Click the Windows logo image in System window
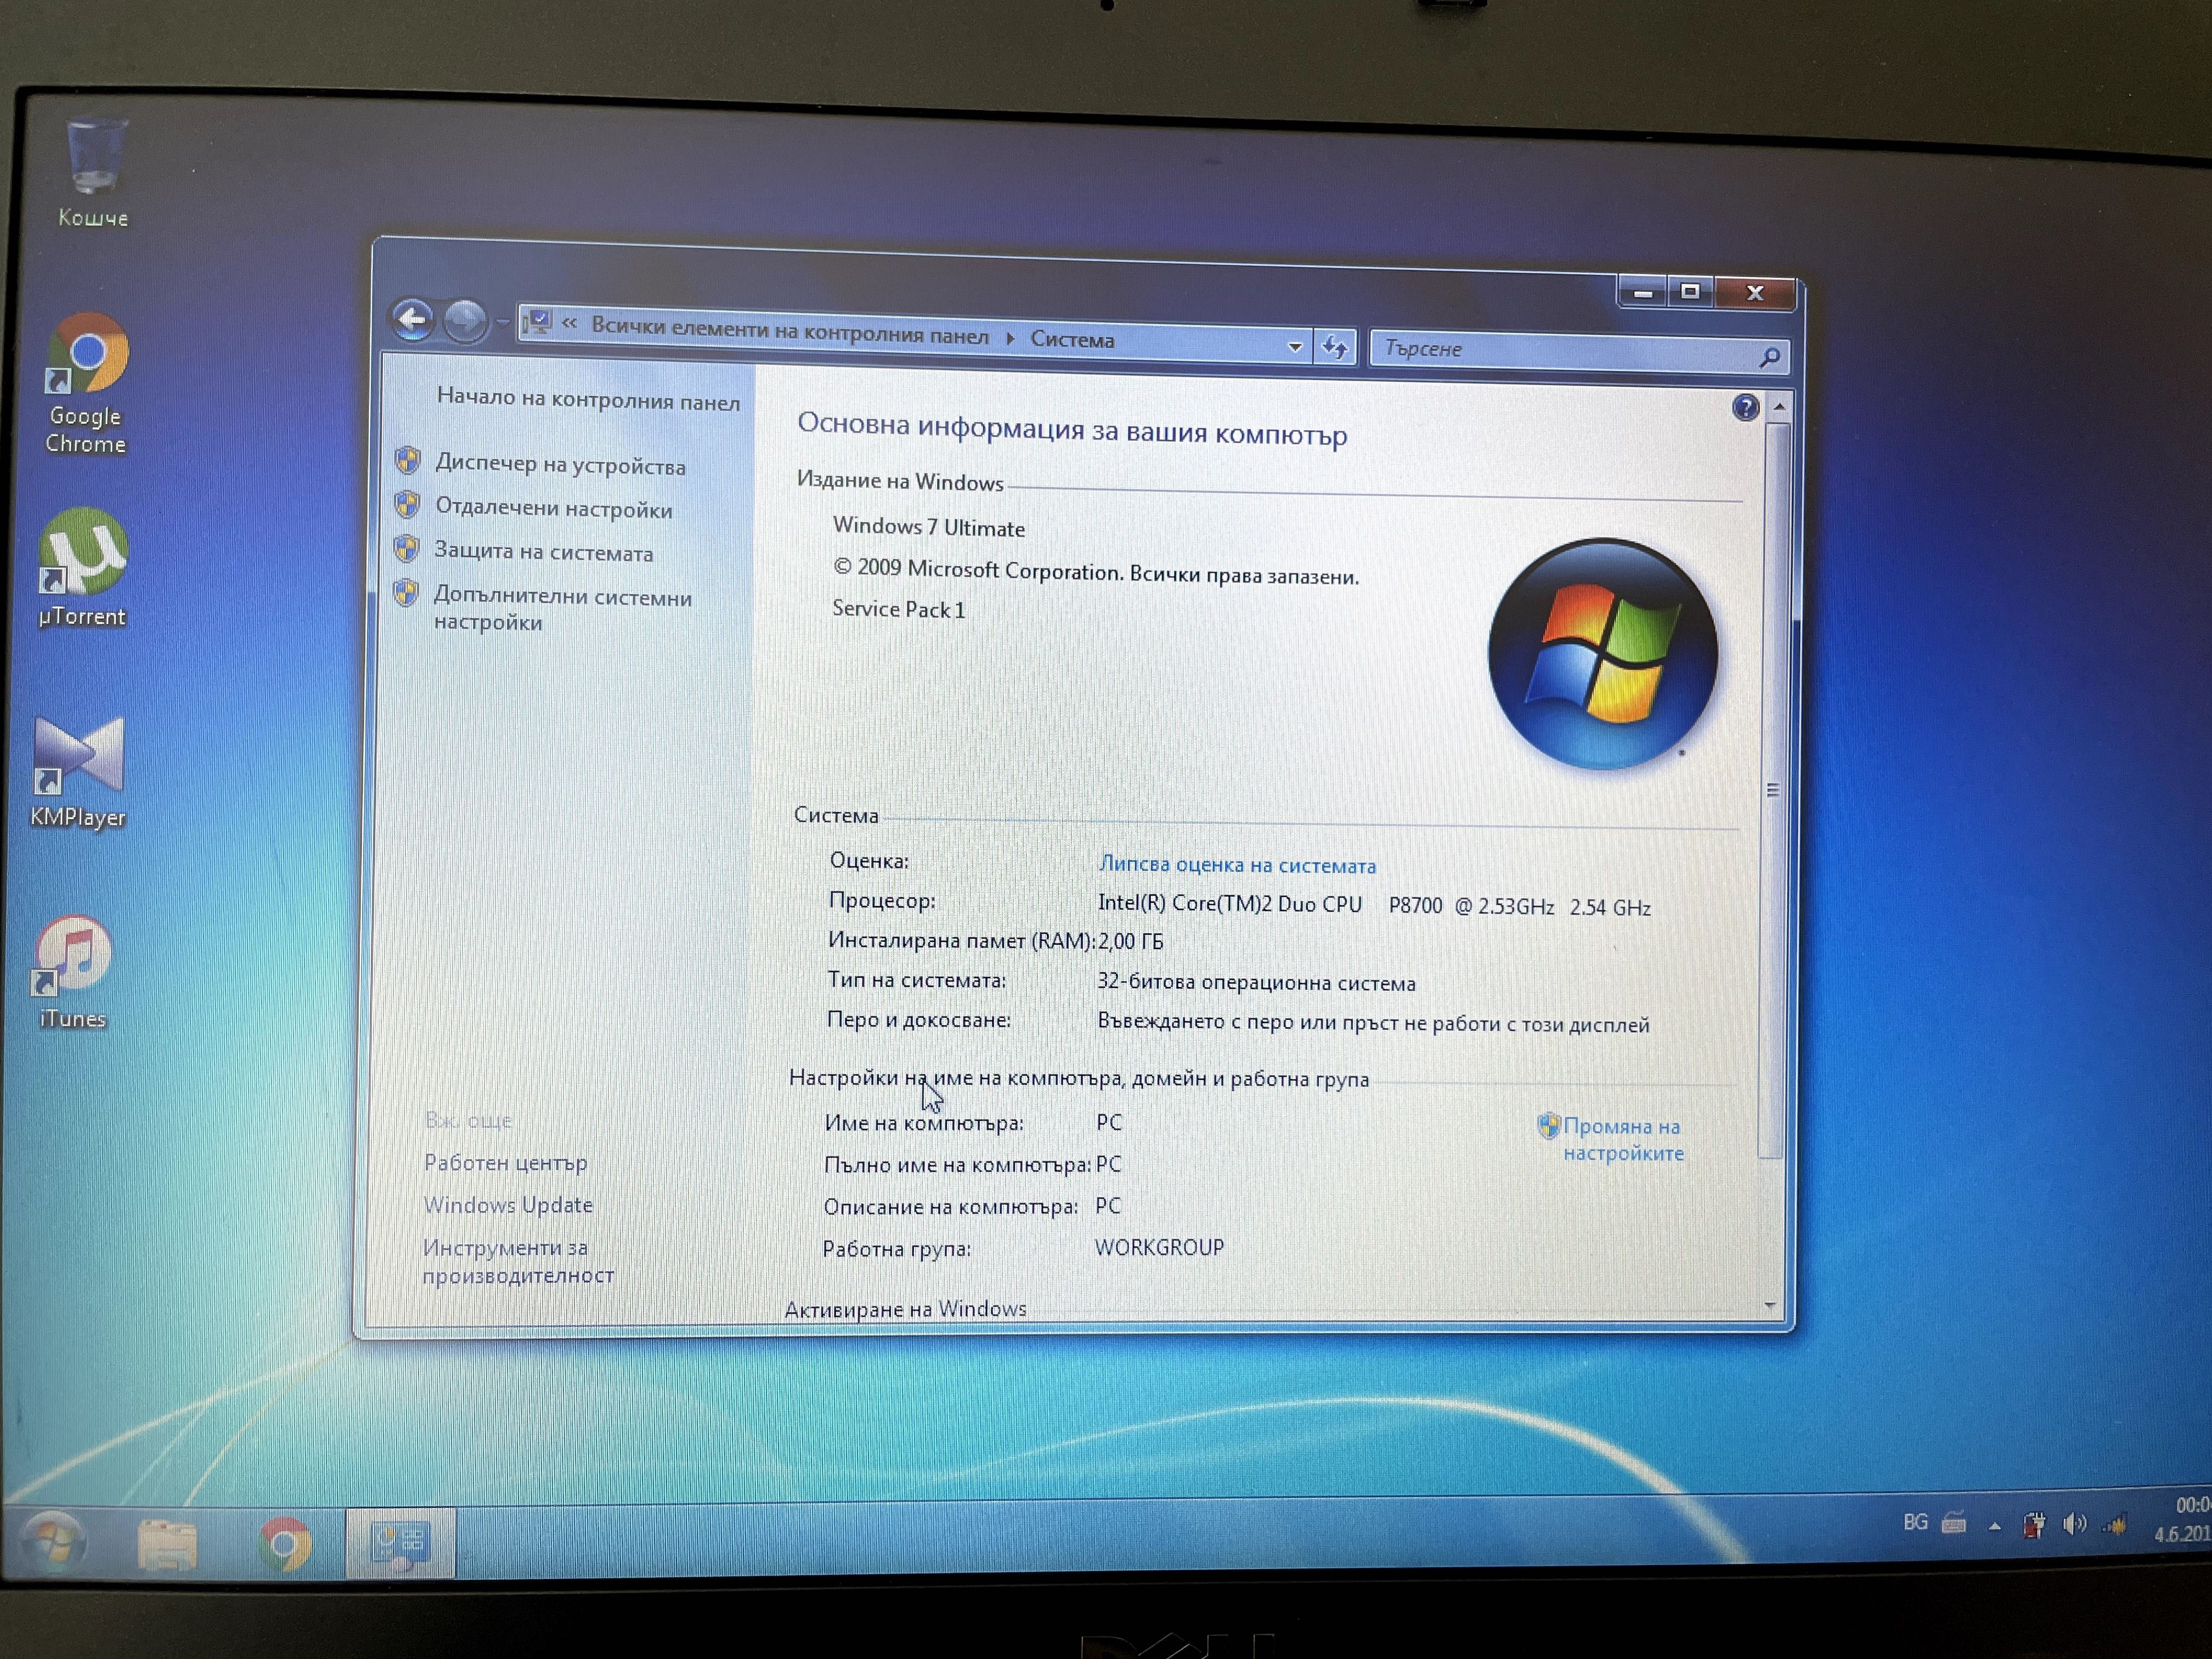The image size is (2212, 1659). 1603,654
